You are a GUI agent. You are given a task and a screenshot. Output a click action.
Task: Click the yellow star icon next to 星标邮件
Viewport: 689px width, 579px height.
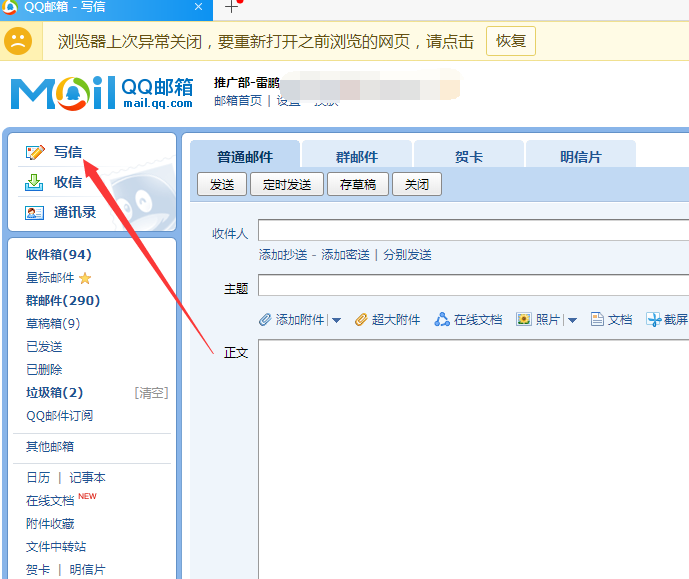(85, 278)
